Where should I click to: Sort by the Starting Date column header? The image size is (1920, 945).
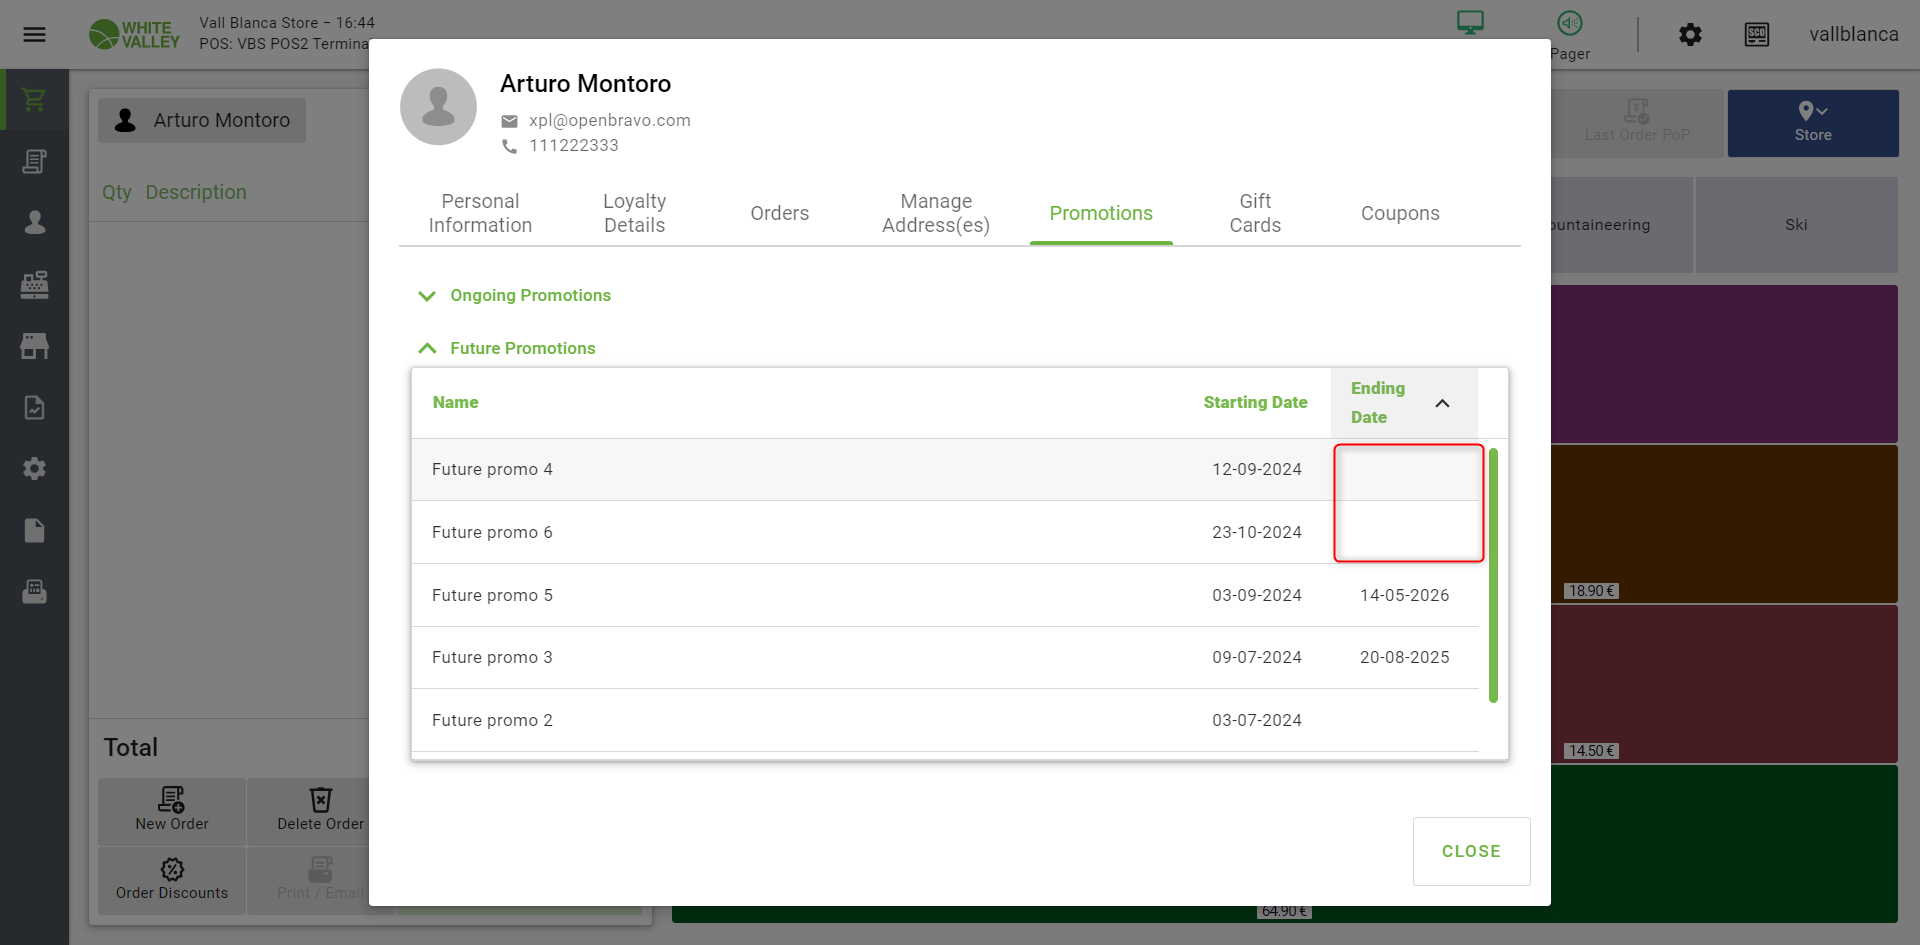tap(1254, 402)
